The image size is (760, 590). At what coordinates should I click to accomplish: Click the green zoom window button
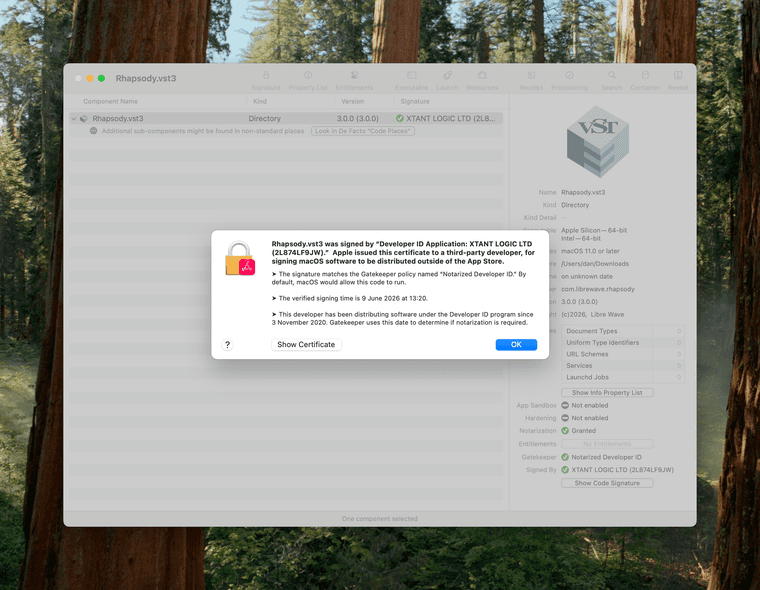tap(101, 78)
